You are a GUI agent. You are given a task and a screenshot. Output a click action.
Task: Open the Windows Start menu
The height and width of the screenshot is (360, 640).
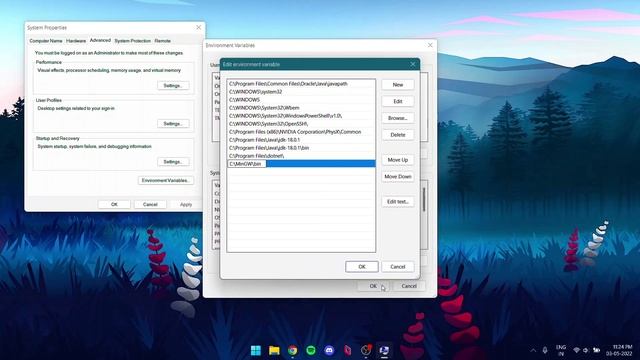coord(256,350)
